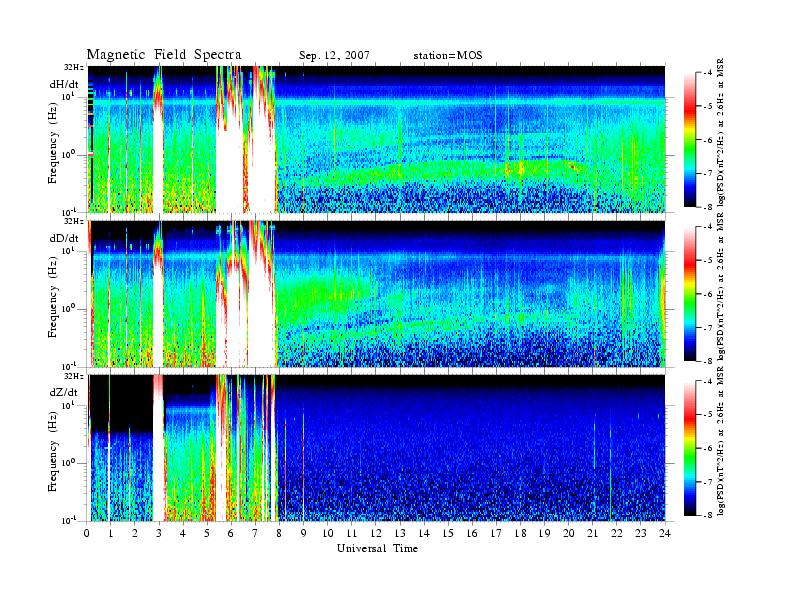Click hour "15" on the time axis
The height and width of the screenshot is (612, 792).
[448, 533]
